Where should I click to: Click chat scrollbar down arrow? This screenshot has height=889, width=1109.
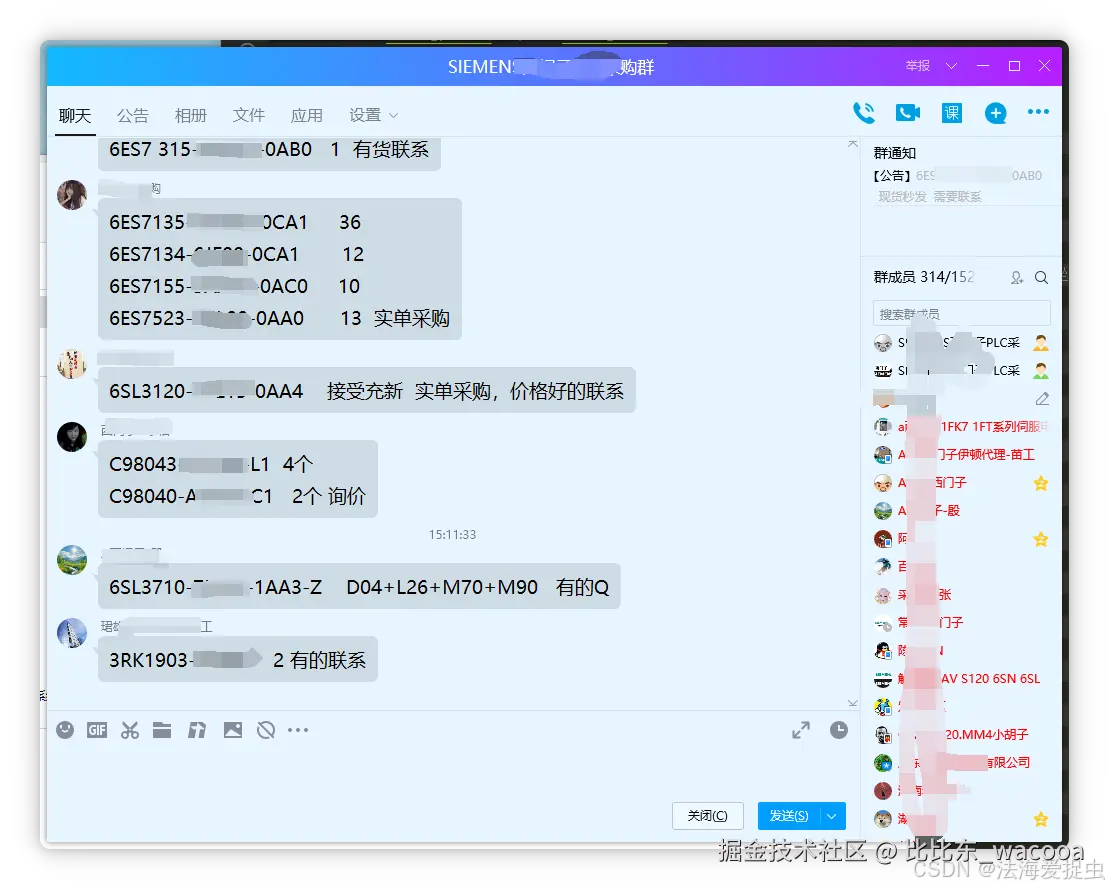pos(852,703)
